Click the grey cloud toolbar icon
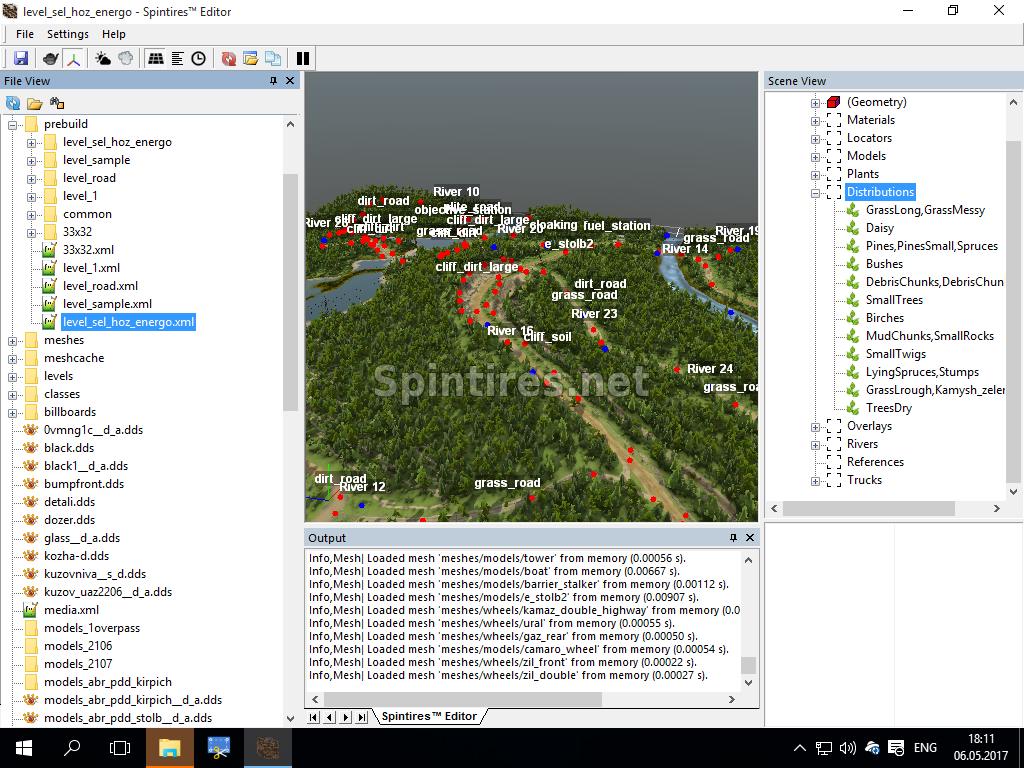The height and width of the screenshot is (768, 1024). click(125, 58)
